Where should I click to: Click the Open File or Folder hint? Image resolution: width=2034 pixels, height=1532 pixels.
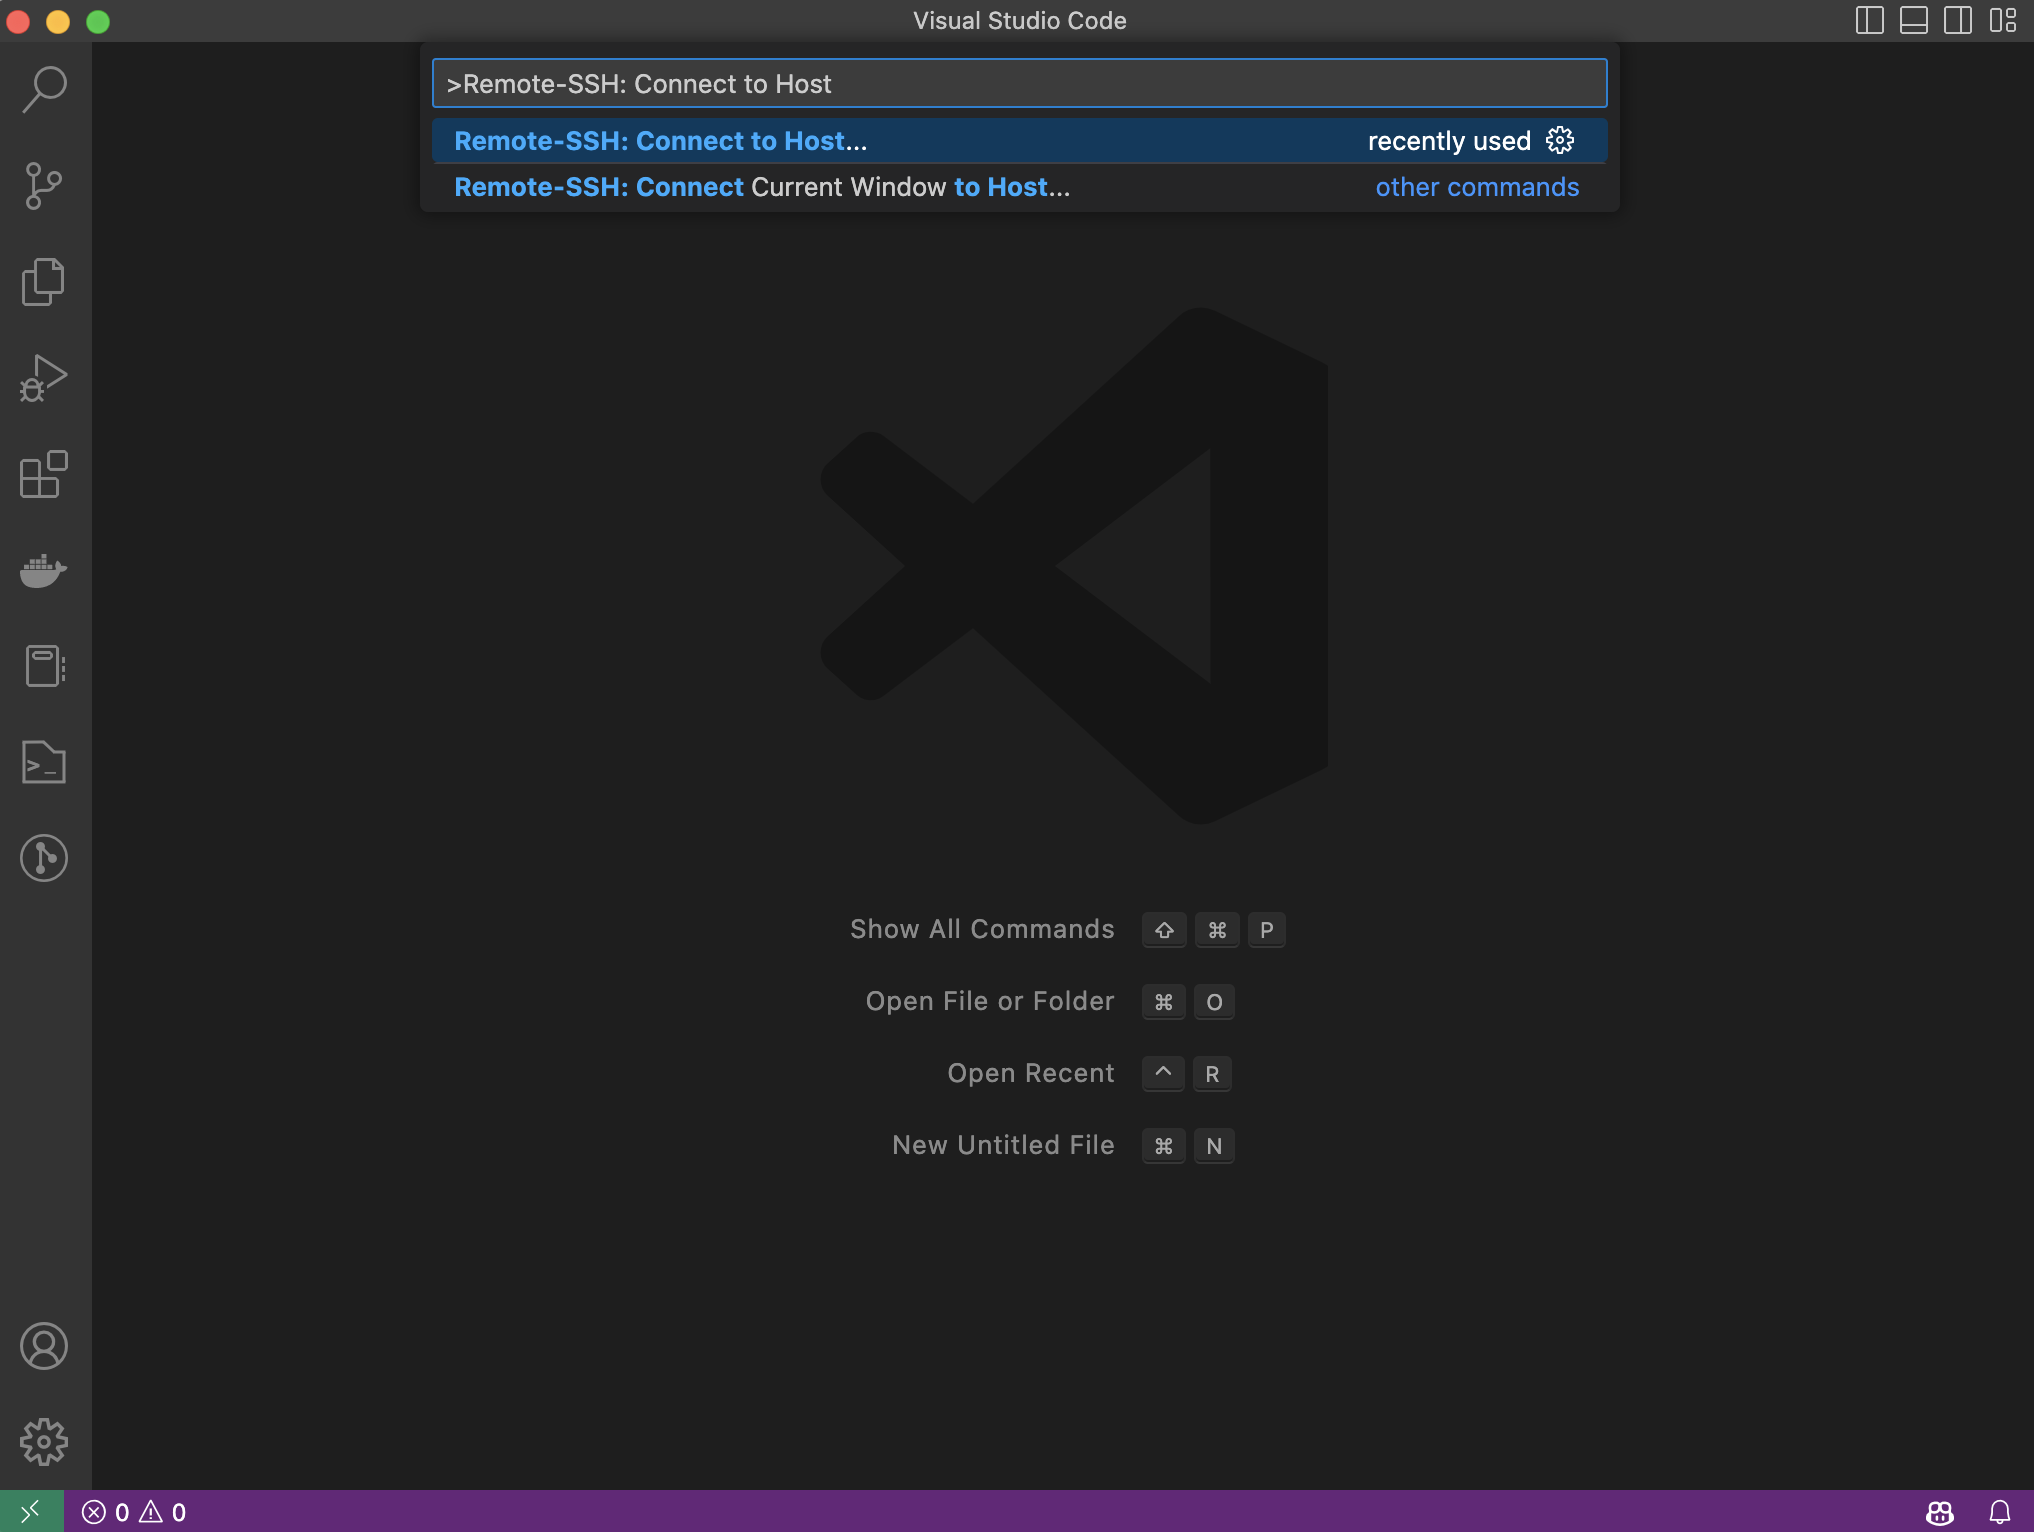(x=1050, y=1001)
